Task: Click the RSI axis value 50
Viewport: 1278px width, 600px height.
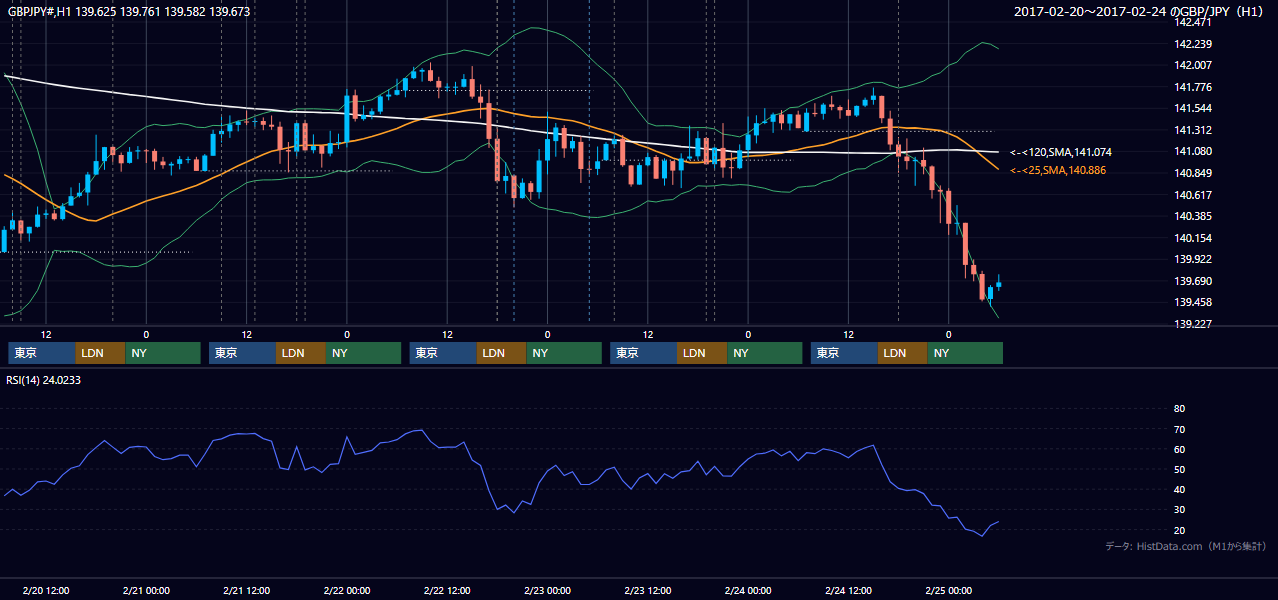Action: (1179, 469)
